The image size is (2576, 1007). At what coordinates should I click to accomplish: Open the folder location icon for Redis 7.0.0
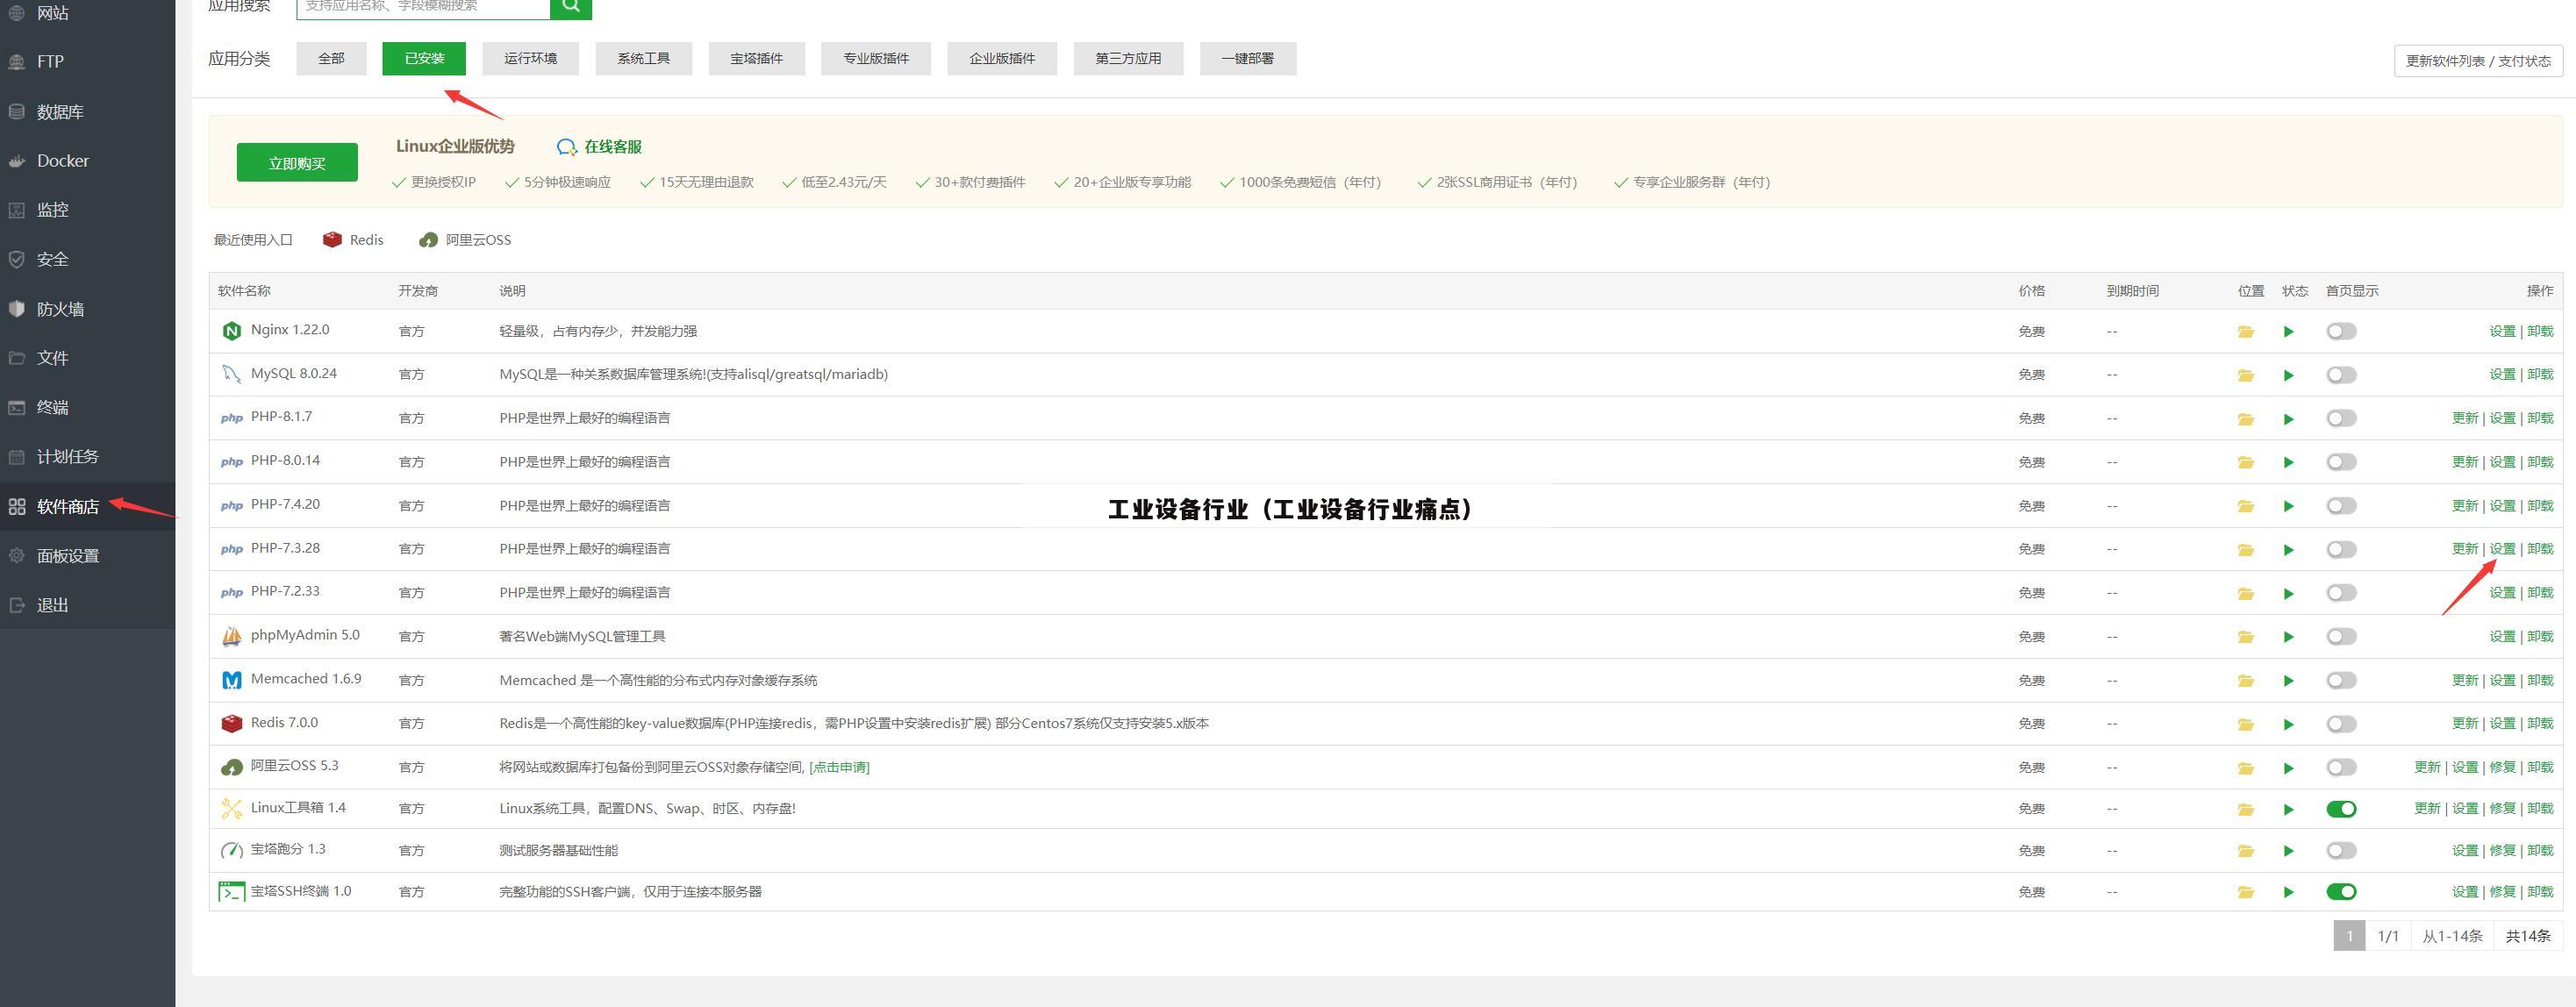(2246, 724)
